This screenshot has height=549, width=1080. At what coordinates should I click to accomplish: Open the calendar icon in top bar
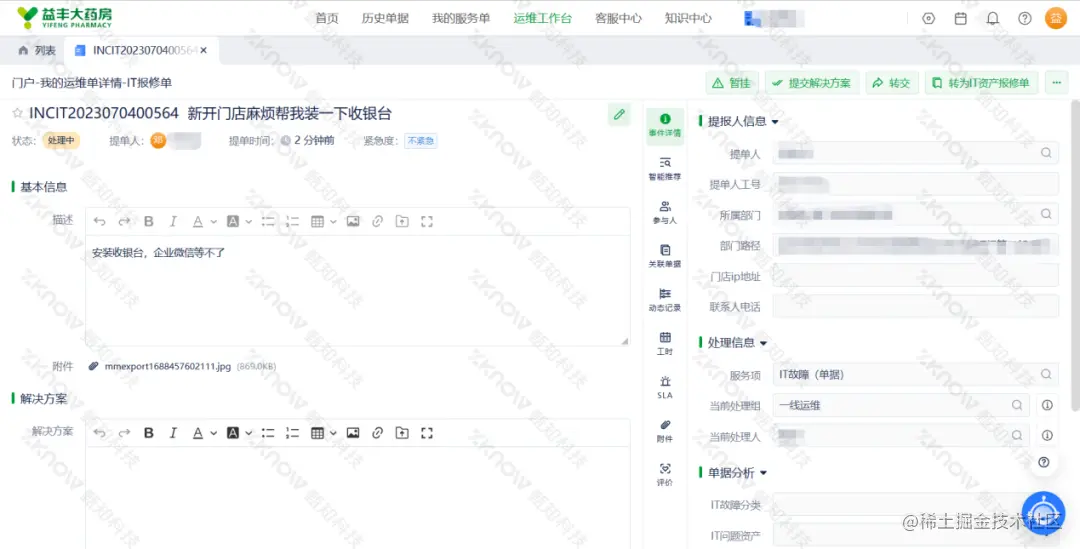[960, 19]
